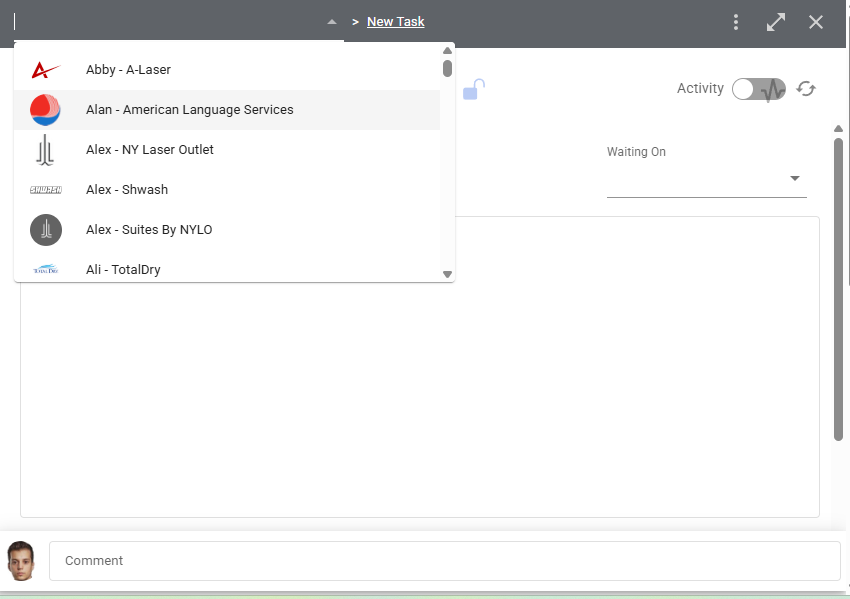Type in the Comment field
This screenshot has width=850, height=599.
444,561
